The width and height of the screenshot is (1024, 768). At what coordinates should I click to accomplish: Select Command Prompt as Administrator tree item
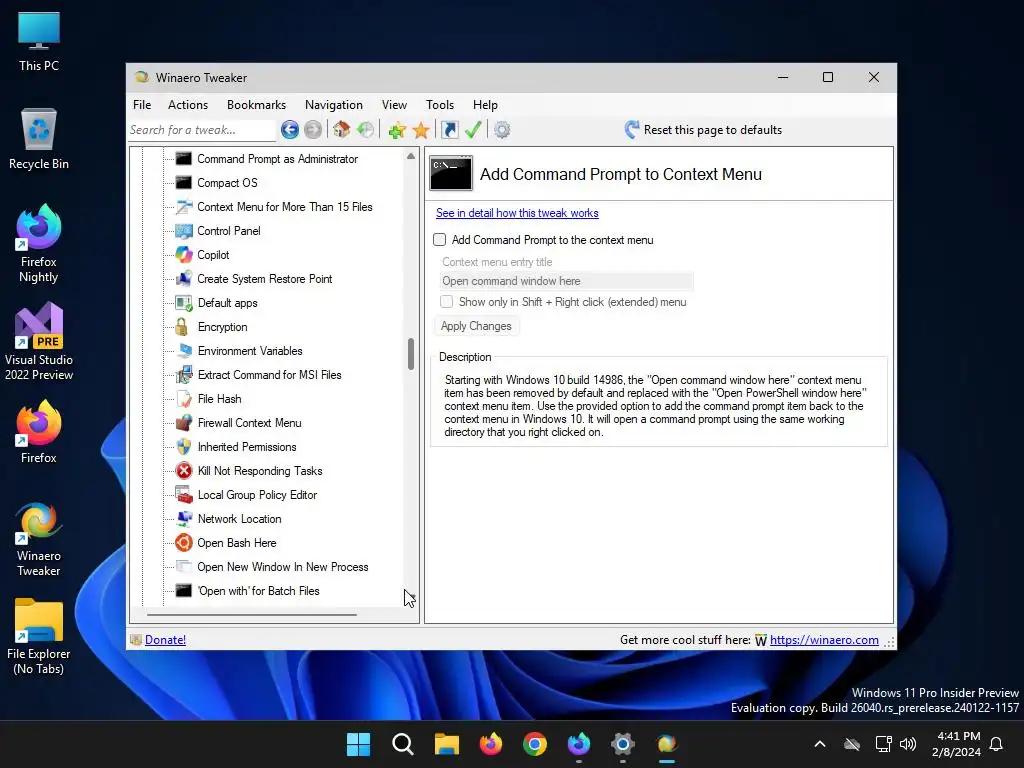click(278, 159)
